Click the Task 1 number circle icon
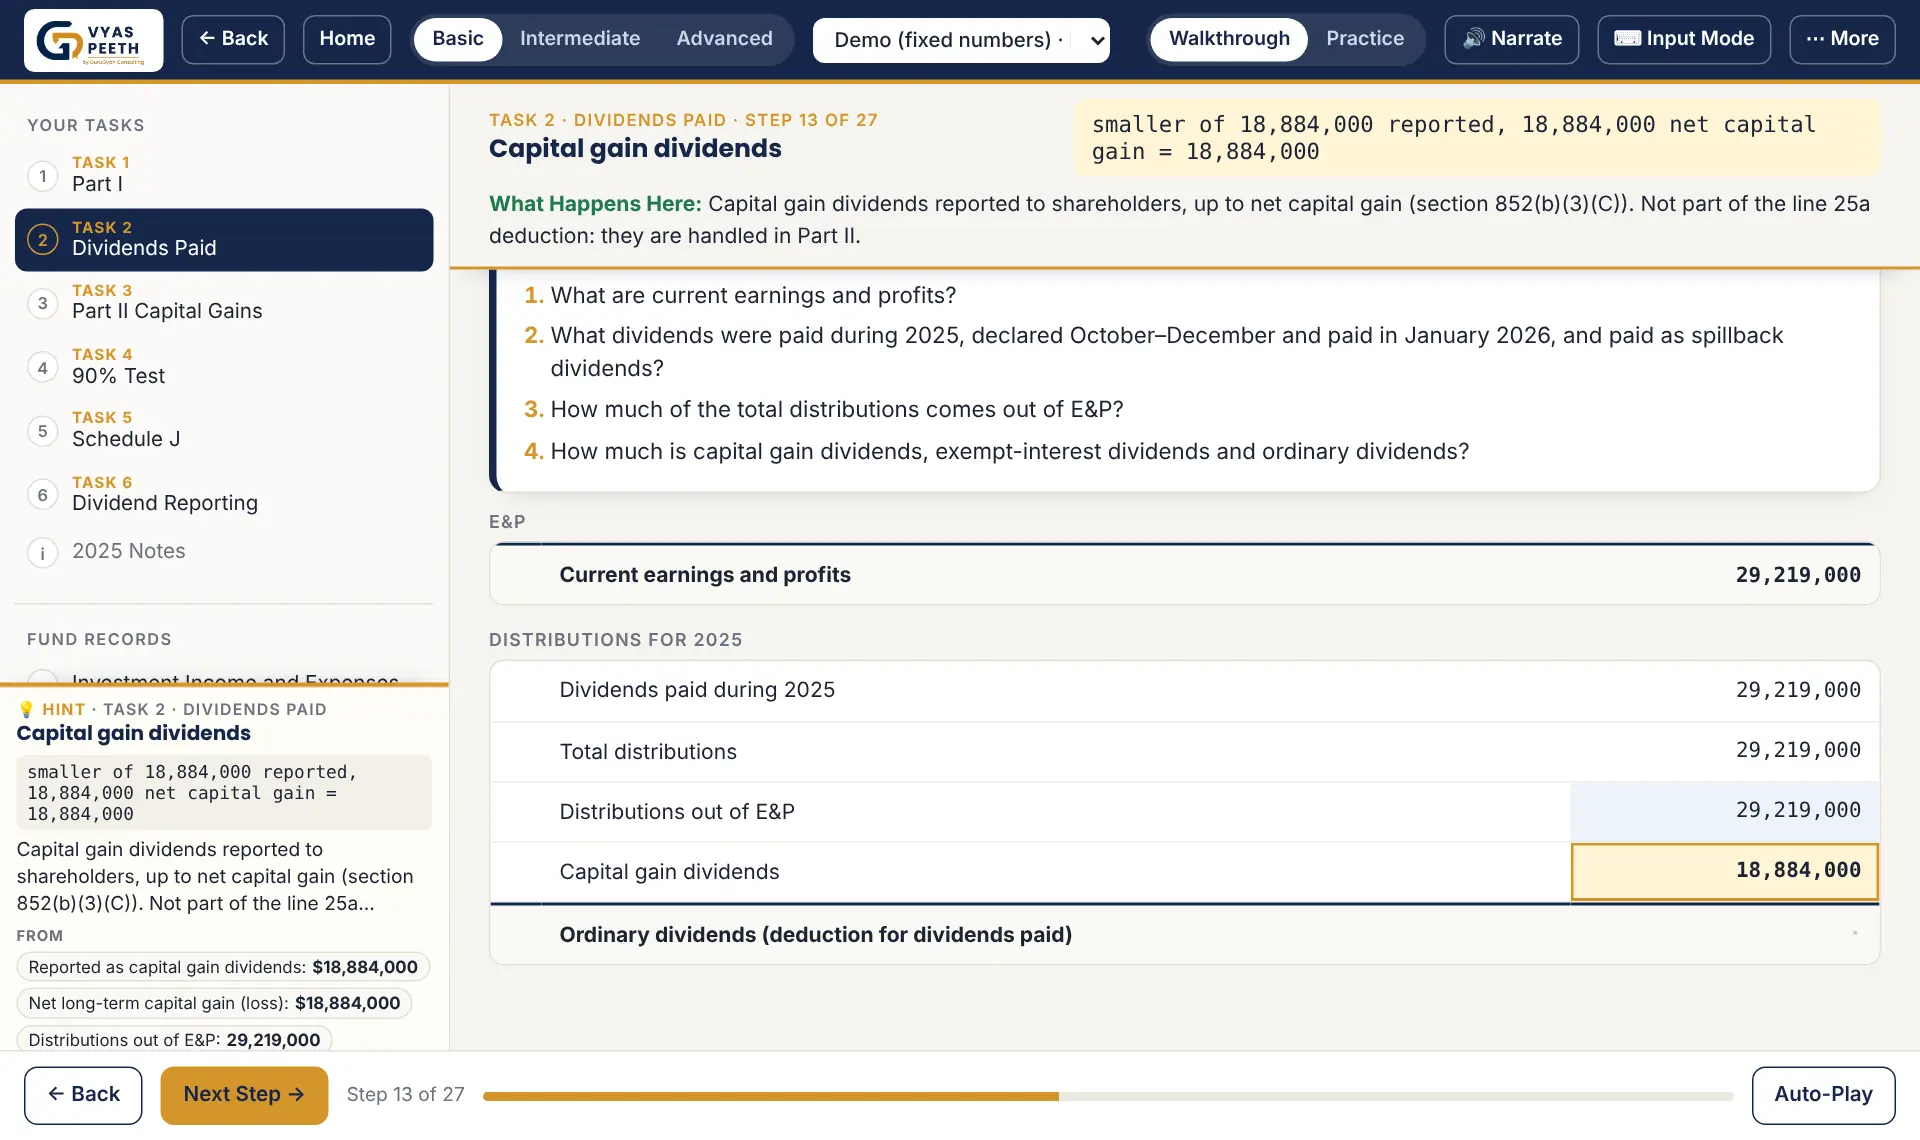This screenshot has width=1920, height=1140. pyautogui.click(x=42, y=177)
